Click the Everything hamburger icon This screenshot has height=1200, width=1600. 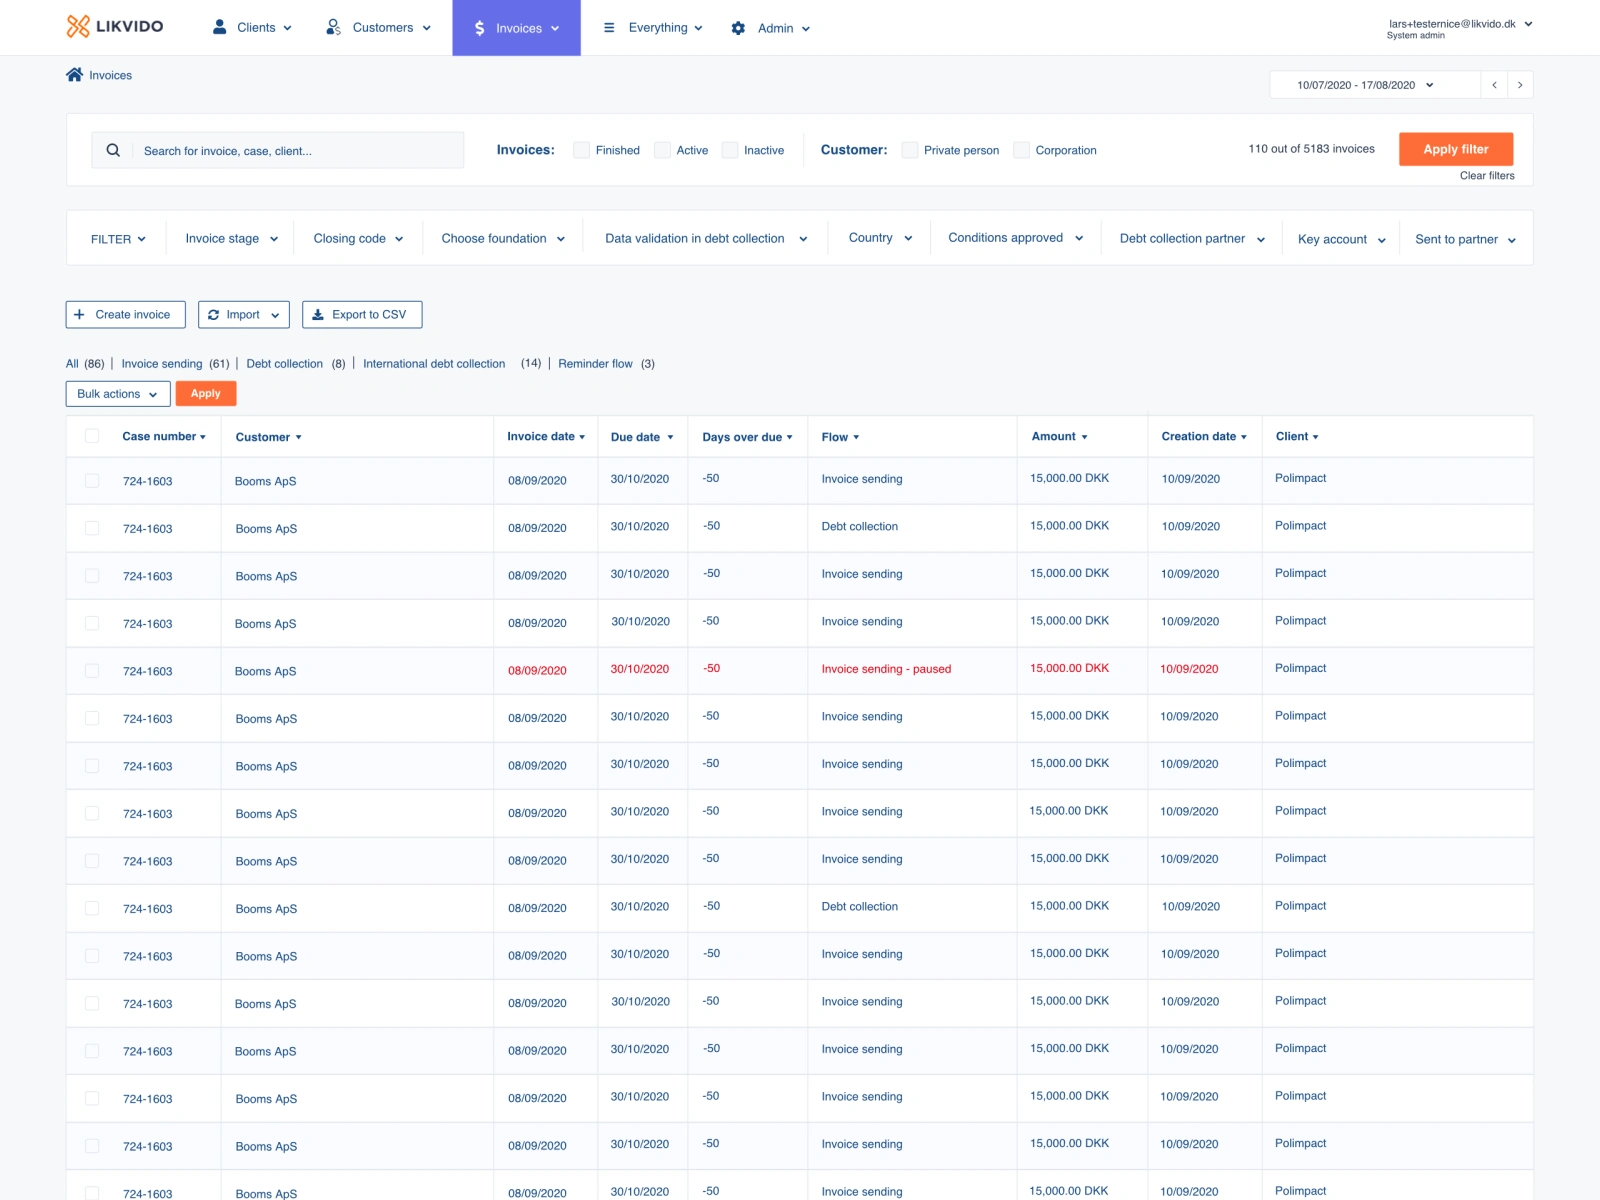[x=609, y=28]
